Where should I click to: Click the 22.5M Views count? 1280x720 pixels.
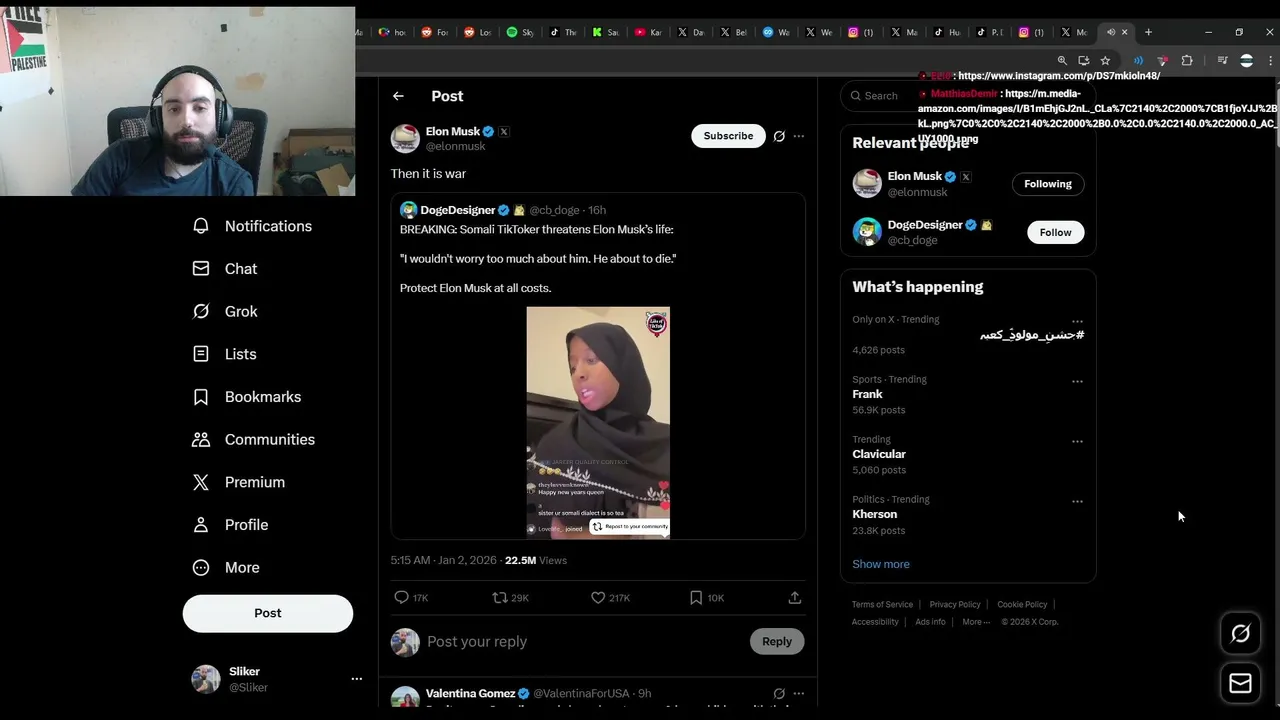[x=536, y=560]
